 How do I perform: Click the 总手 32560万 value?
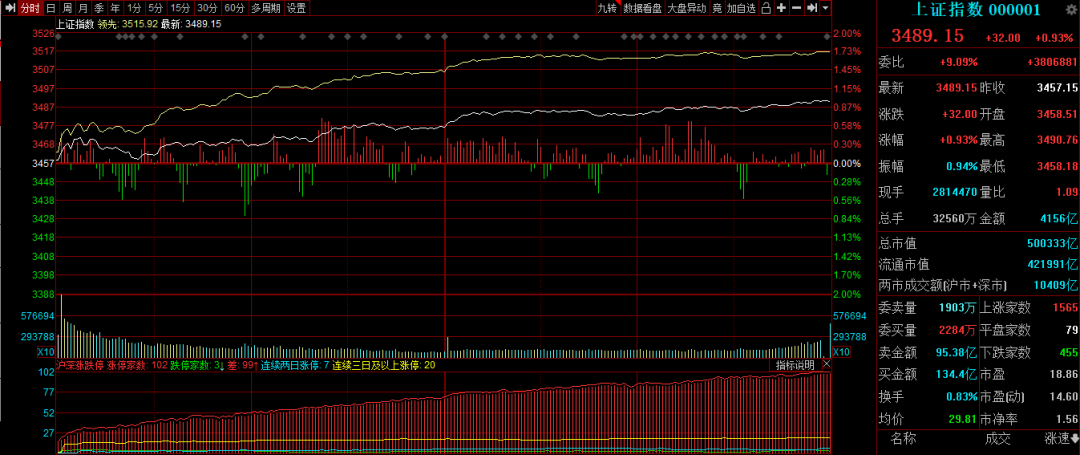click(955, 218)
